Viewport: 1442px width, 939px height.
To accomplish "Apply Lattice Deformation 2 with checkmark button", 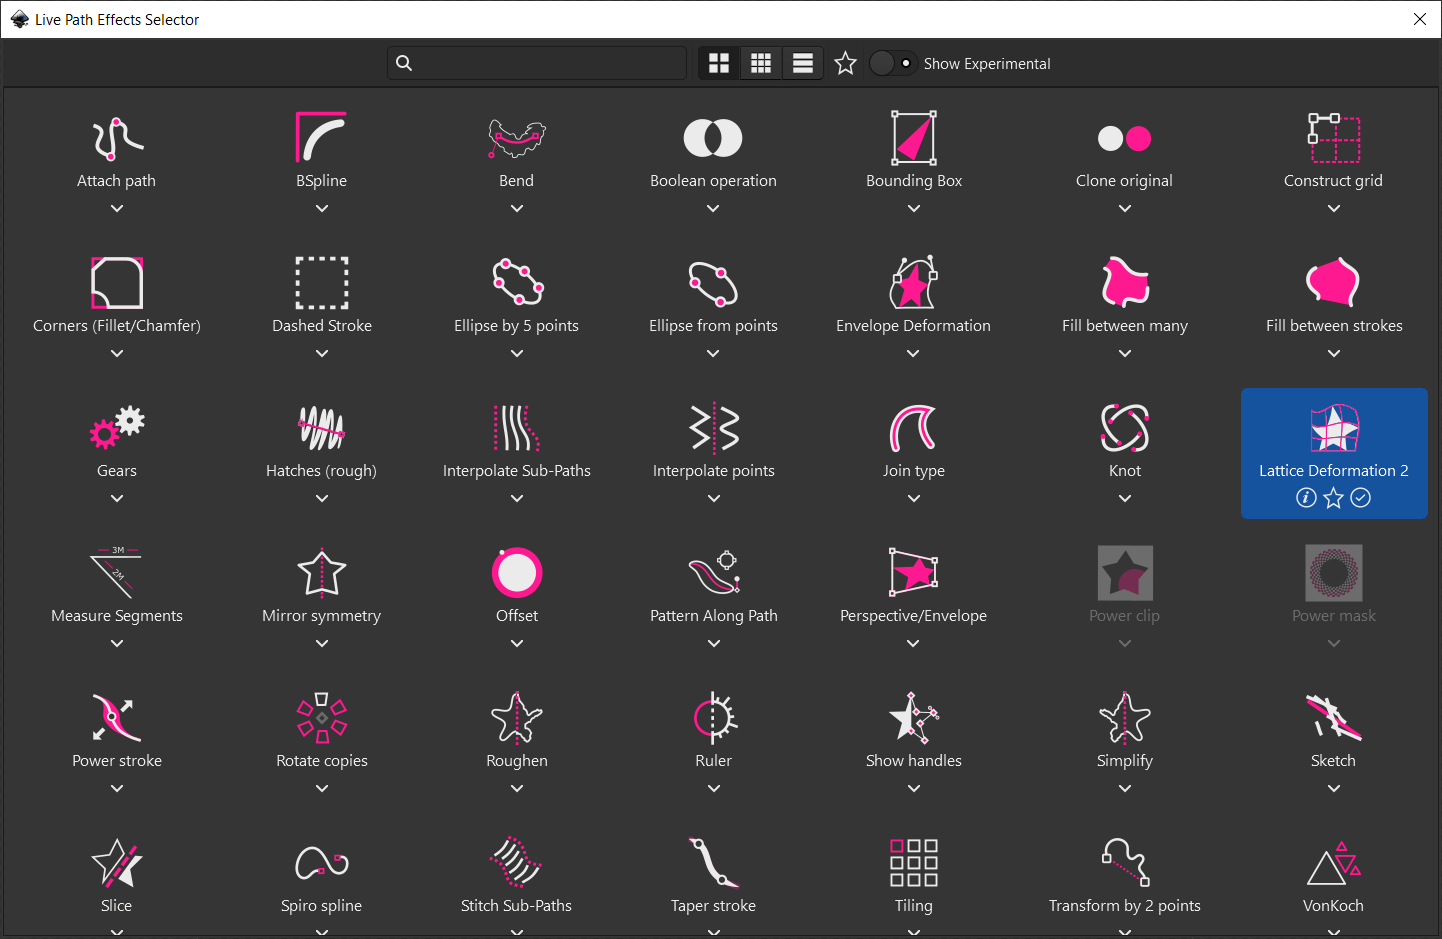I will (x=1361, y=498).
